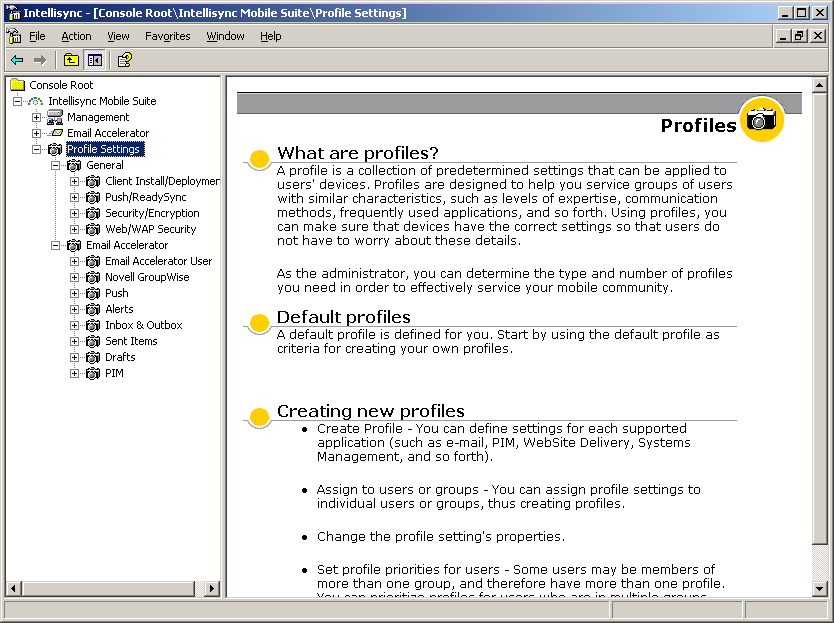Click the Drafts camera icon
Screen dimensions: 834x623
[93, 357]
